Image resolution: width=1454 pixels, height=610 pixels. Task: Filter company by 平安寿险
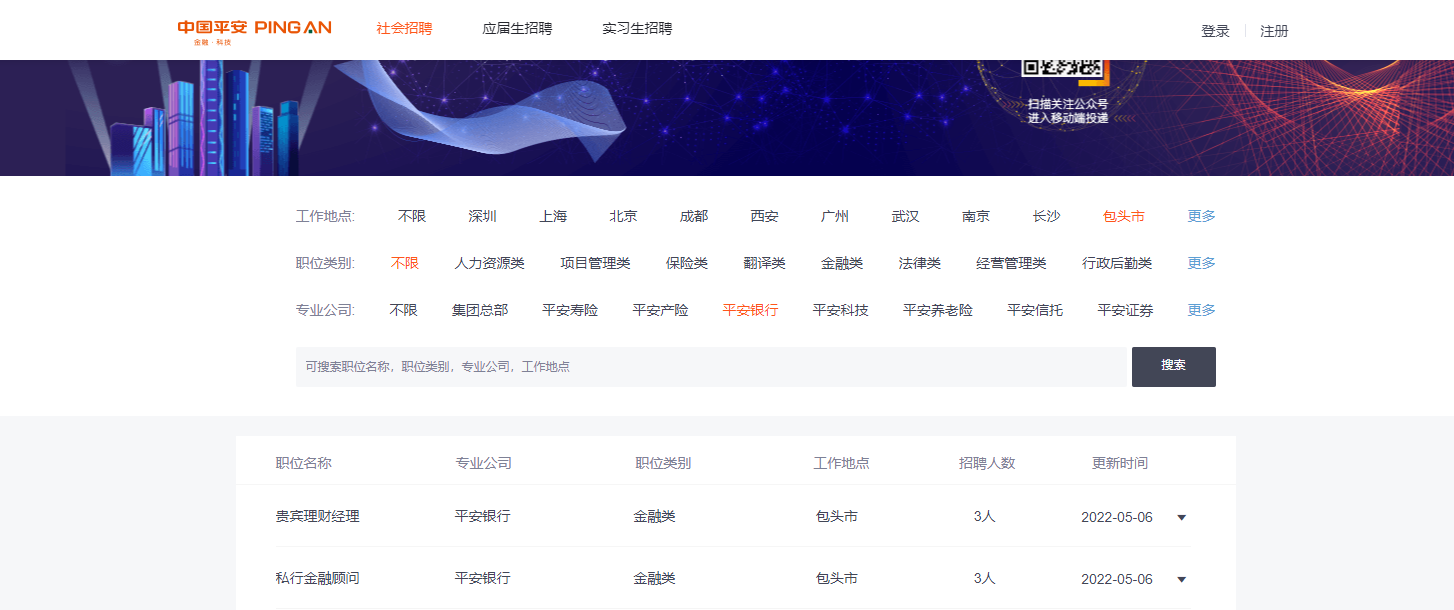pos(570,310)
